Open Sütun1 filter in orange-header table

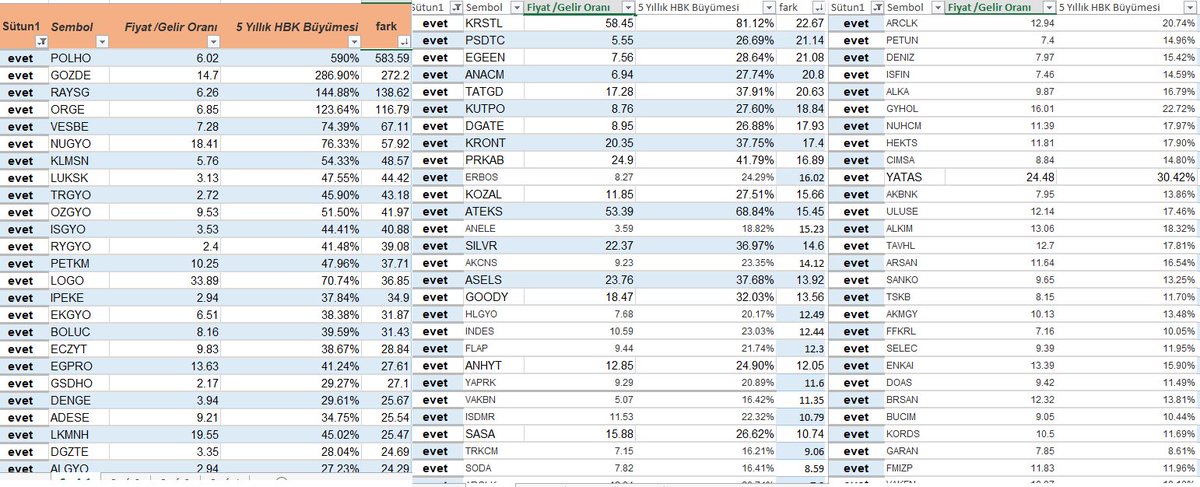coord(40,42)
